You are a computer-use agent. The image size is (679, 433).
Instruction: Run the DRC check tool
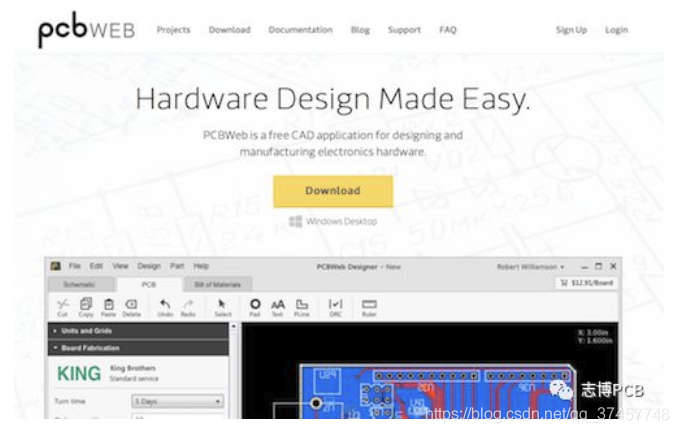(336, 307)
